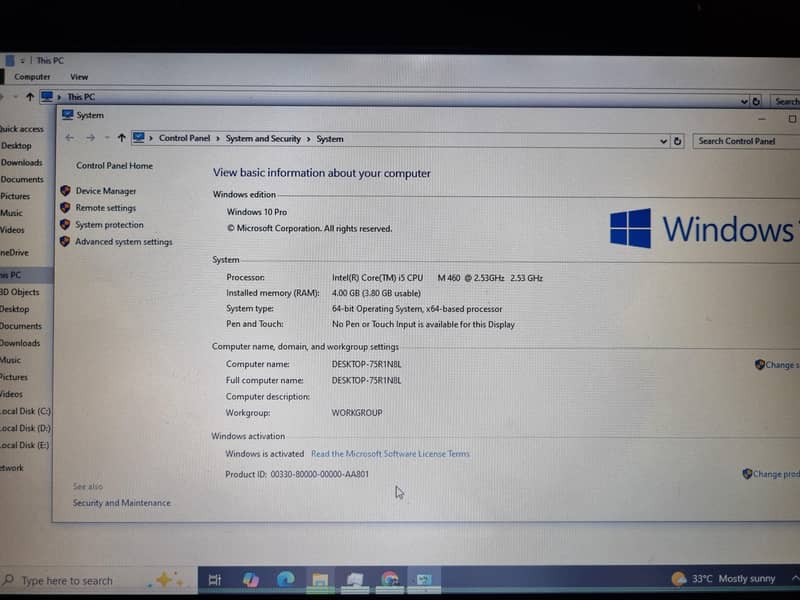Click the WORKGROUP value text
The image size is (800, 600).
tap(357, 413)
